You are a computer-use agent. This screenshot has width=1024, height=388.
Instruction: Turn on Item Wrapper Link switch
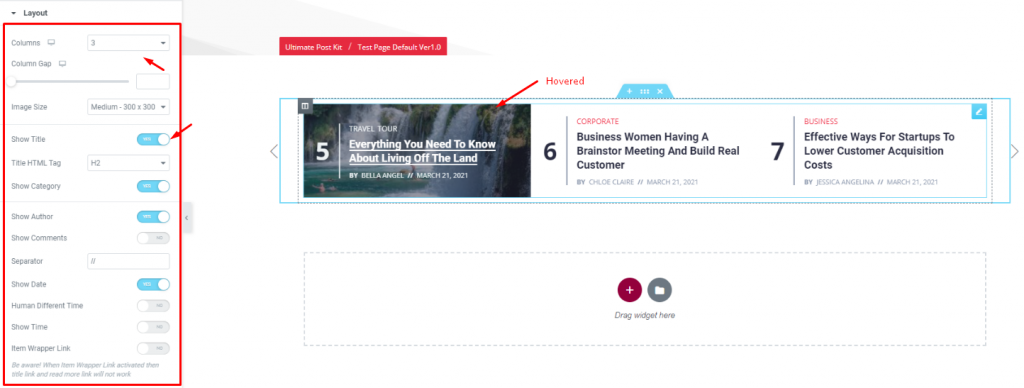[x=153, y=348]
